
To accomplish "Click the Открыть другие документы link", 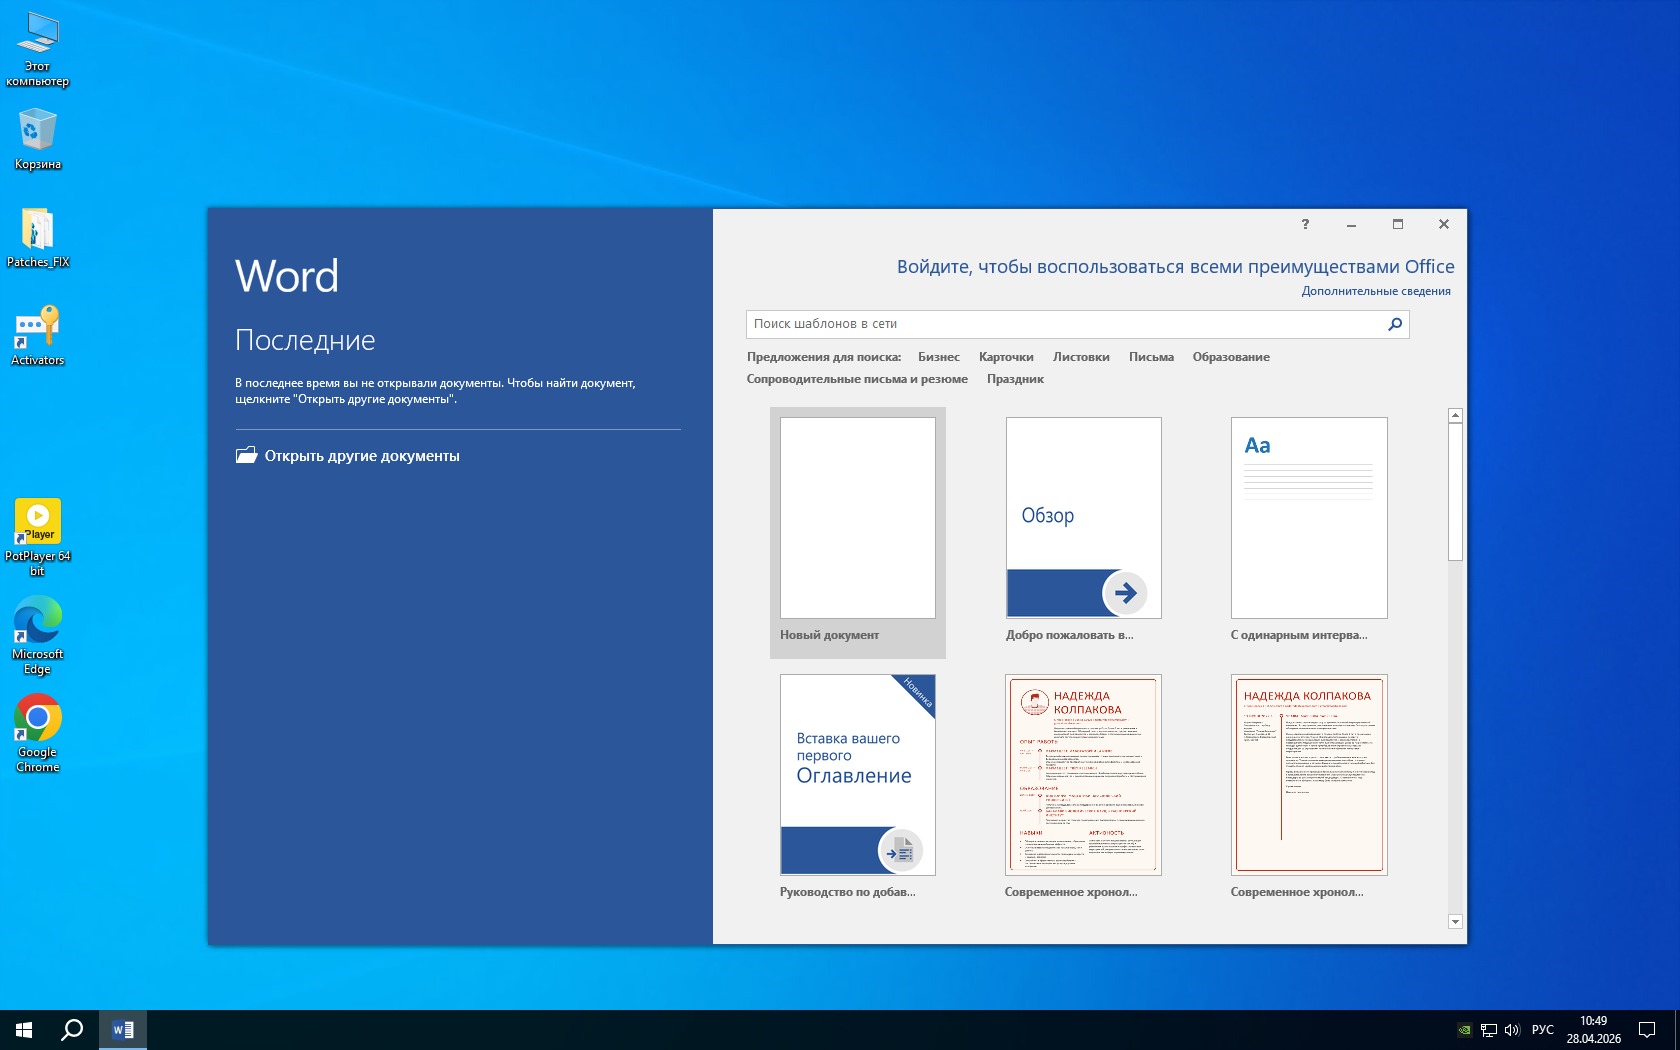I will [x=361, y=456].
